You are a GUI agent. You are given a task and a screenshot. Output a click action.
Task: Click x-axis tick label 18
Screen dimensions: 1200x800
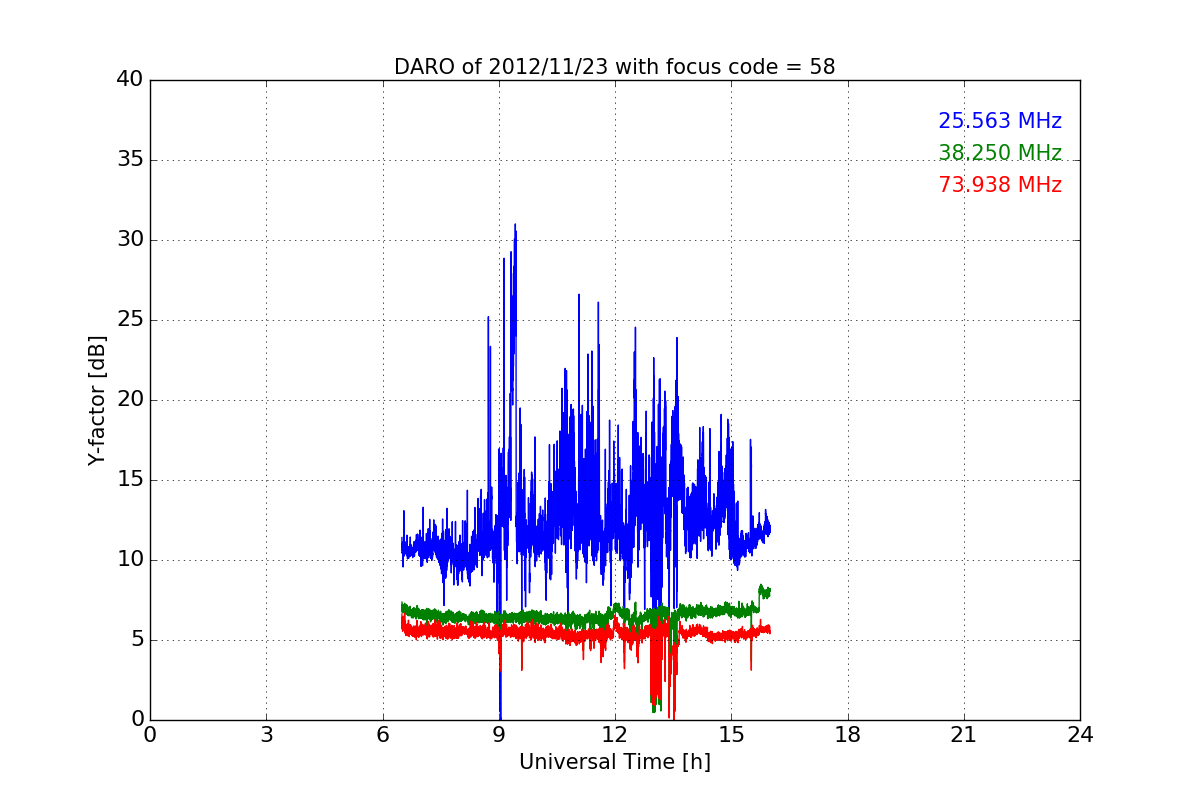[848, 735]
